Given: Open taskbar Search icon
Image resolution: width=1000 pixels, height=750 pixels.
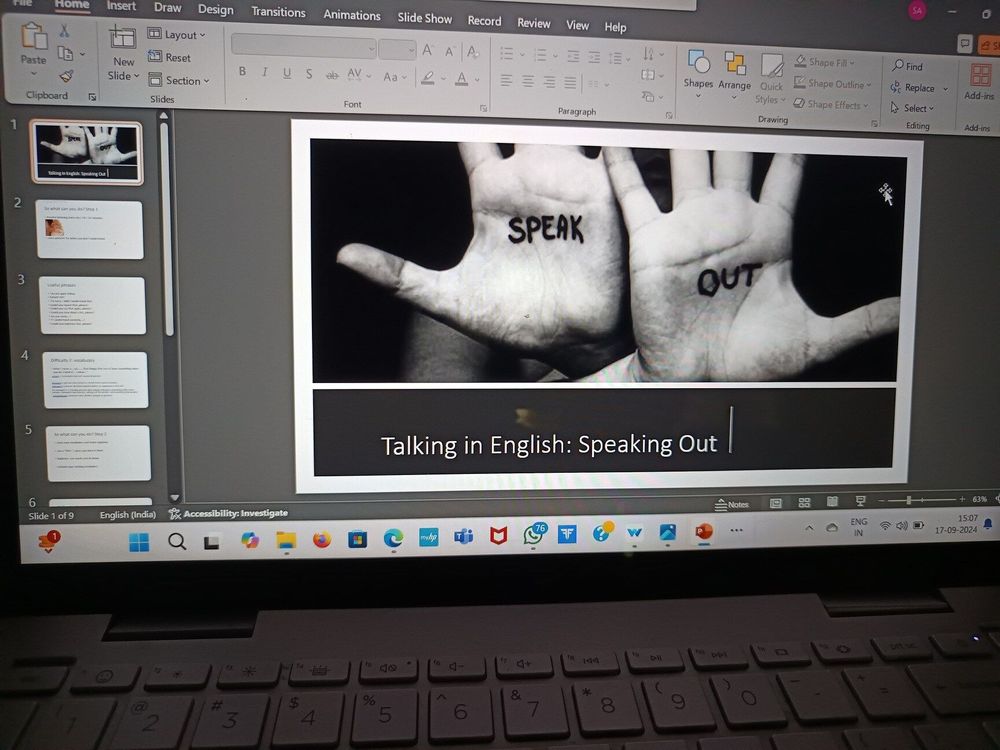Looking at the screenshot, I should (x=177, y=542).
